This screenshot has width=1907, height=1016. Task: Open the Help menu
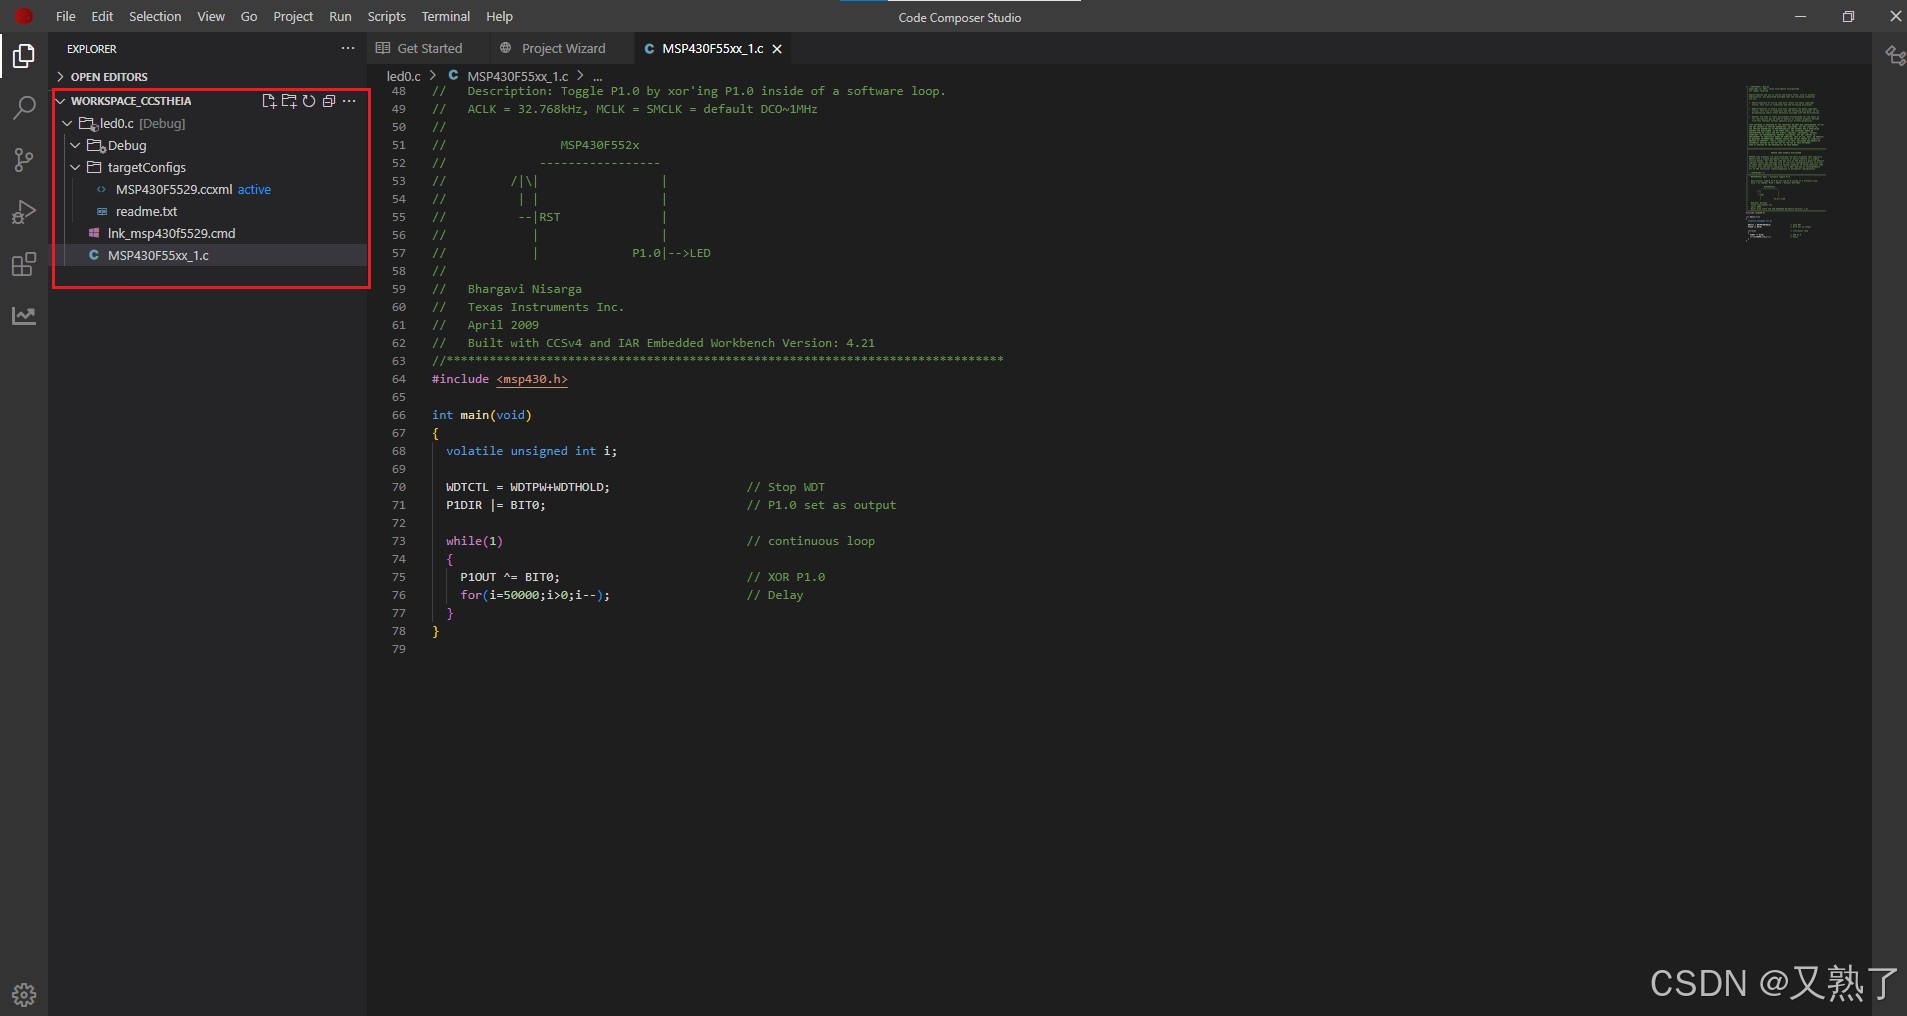tap(499, 16)
